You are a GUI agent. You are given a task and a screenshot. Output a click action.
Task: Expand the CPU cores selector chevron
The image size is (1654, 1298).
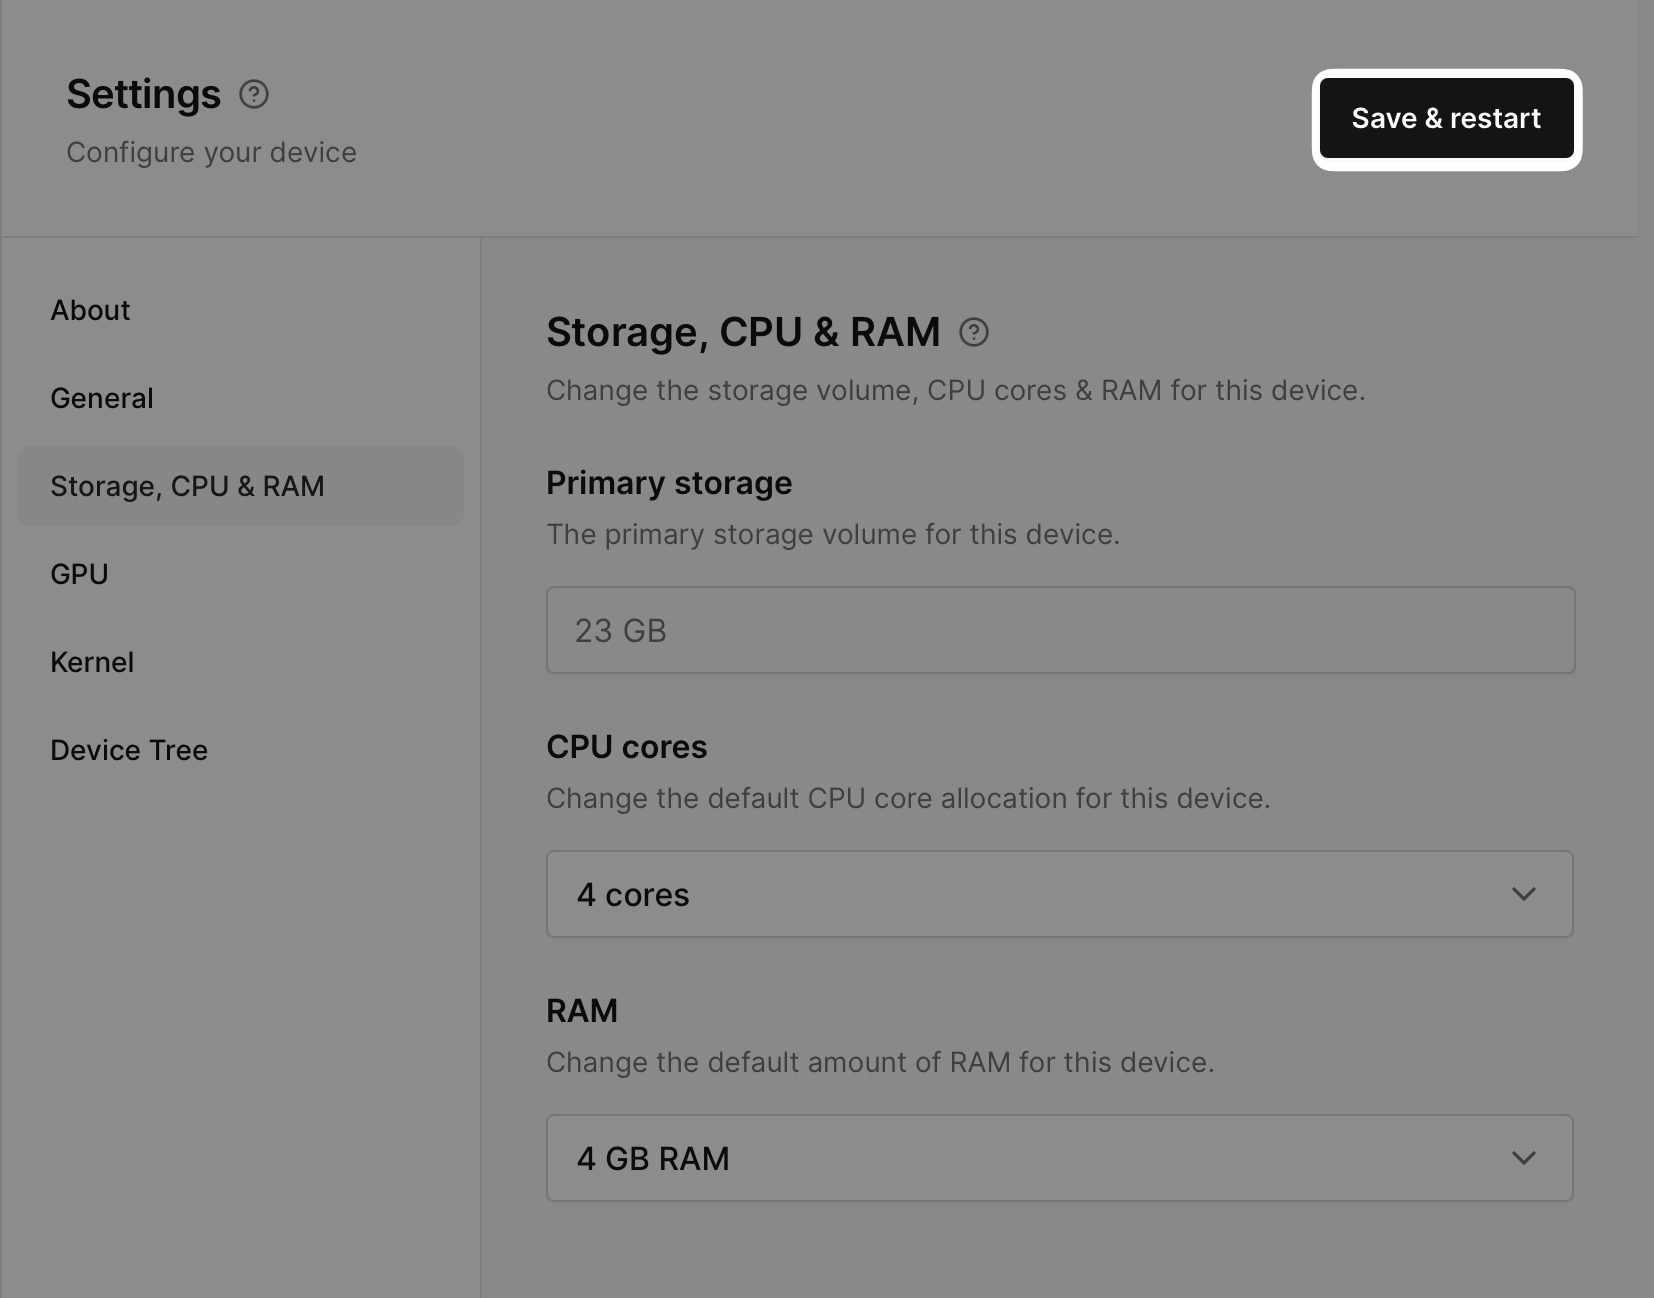tap(1524, 894)
